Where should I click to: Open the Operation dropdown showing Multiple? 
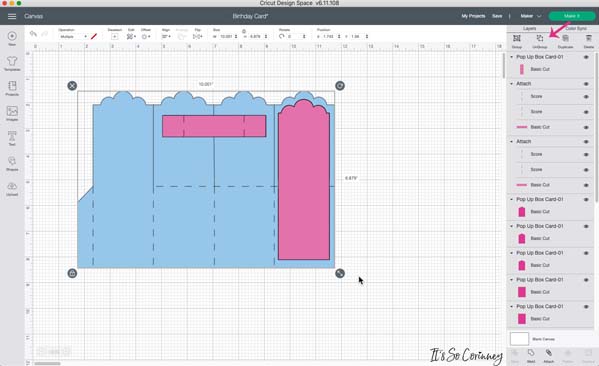coord(73,37)
